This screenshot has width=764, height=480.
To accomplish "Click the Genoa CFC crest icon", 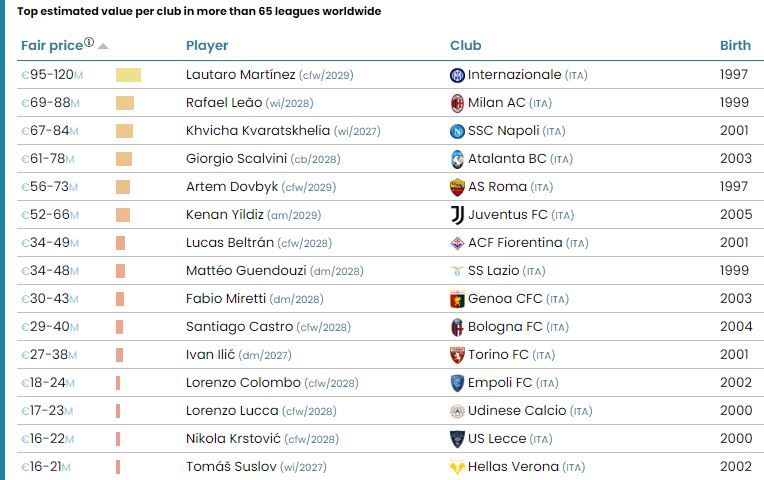I will (457, 299).
